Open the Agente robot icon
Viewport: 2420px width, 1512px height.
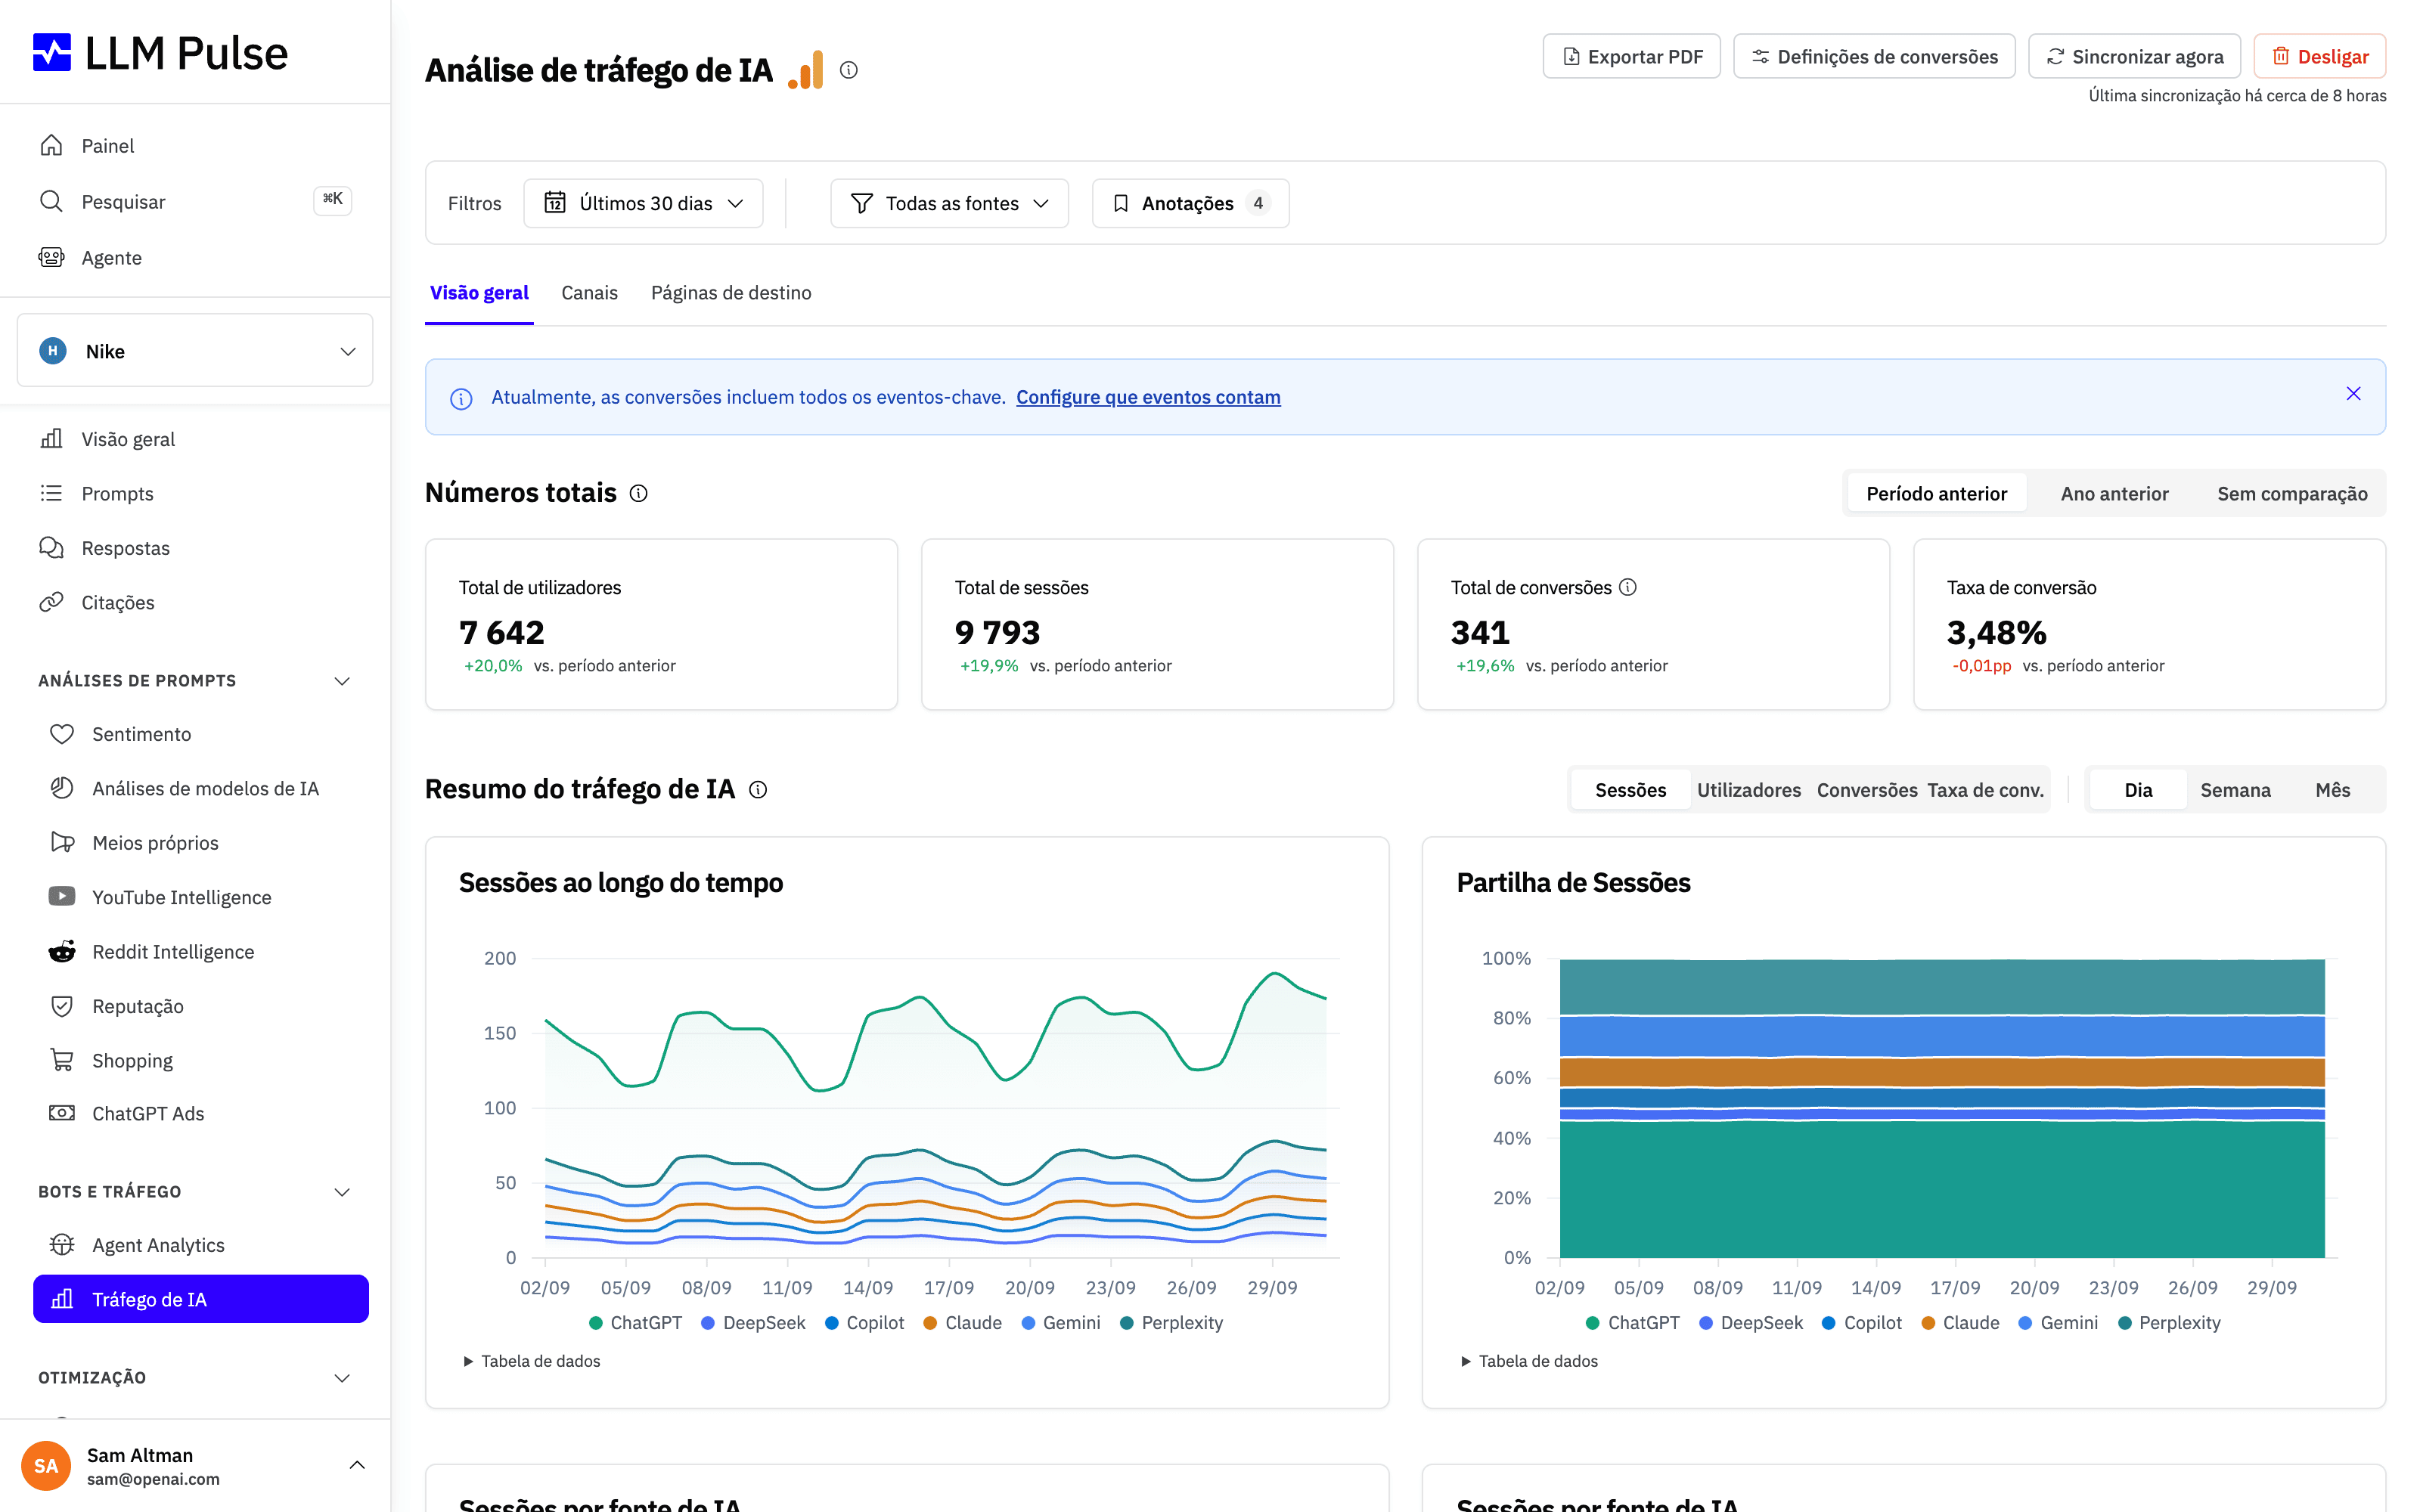coord(51,257)
